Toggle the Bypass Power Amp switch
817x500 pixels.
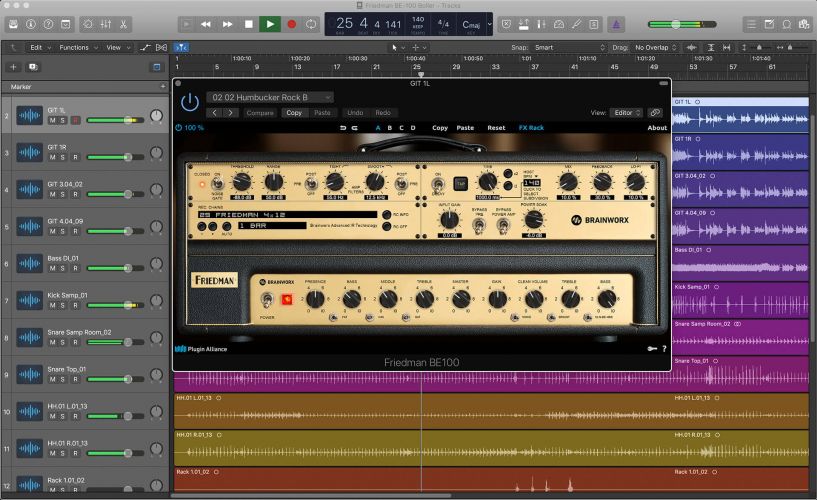tap(503, 226)
